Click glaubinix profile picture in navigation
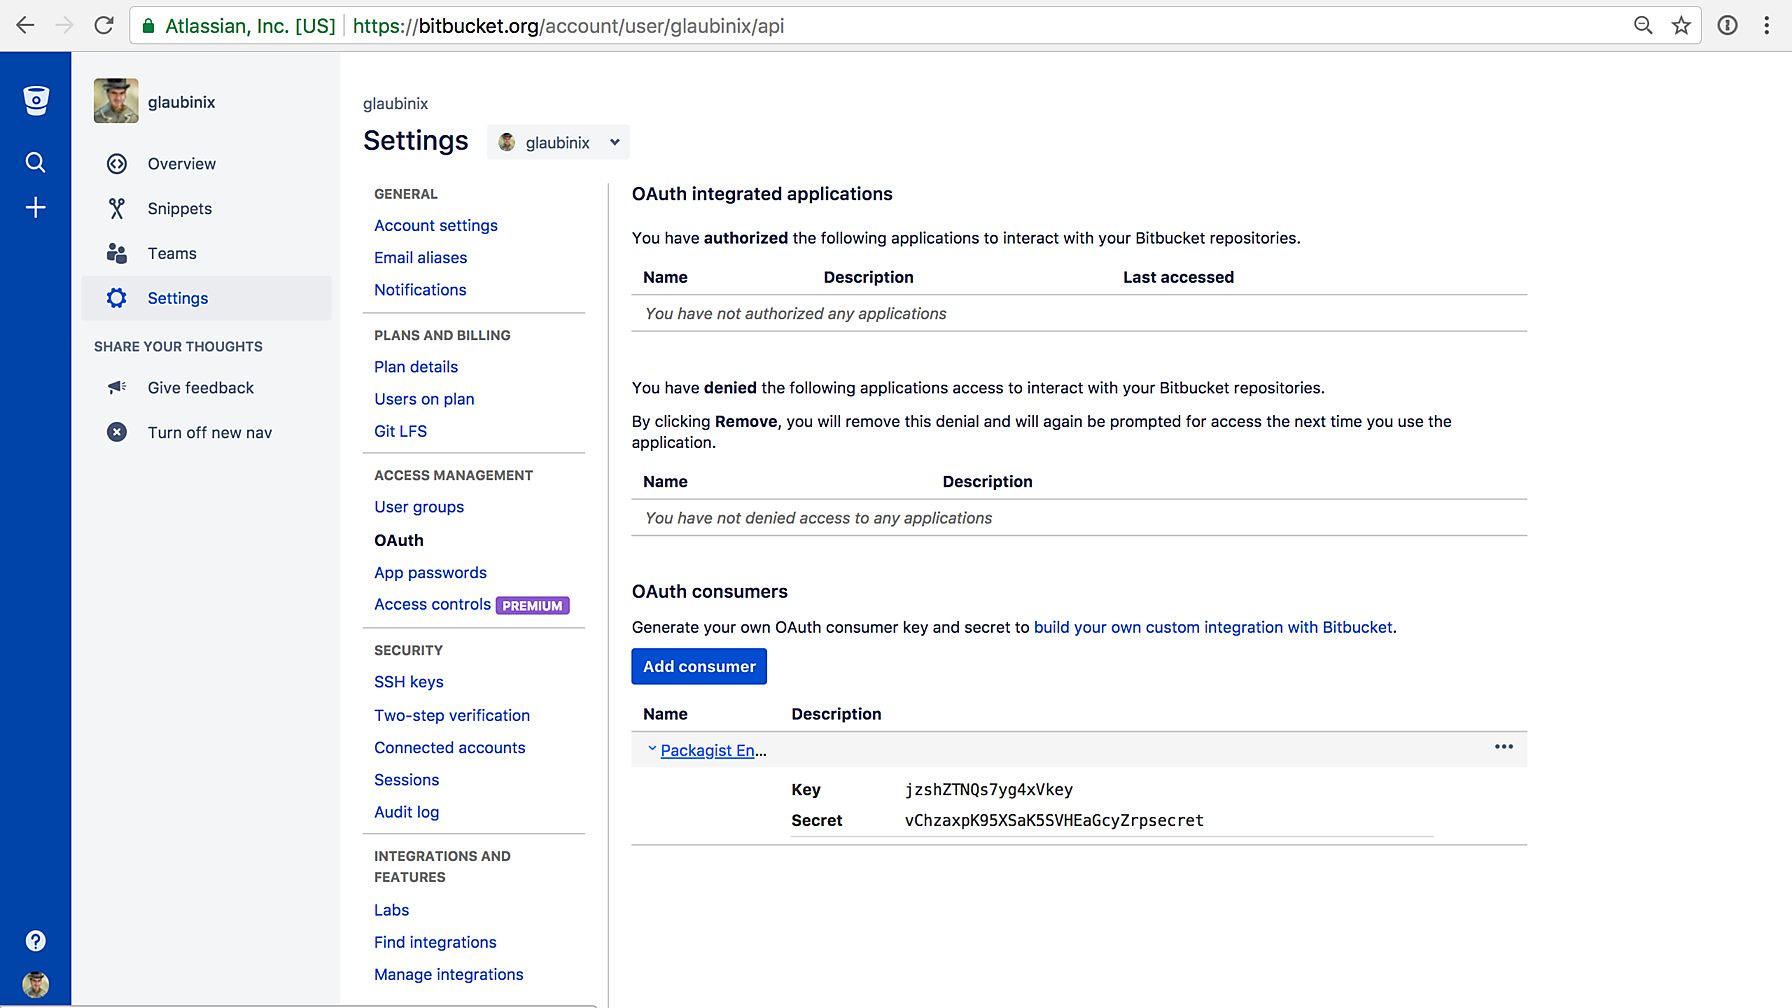Image resolution: width=1792 pixels, height=1008 pixels. pyautogui.click(x=116, y=101)
